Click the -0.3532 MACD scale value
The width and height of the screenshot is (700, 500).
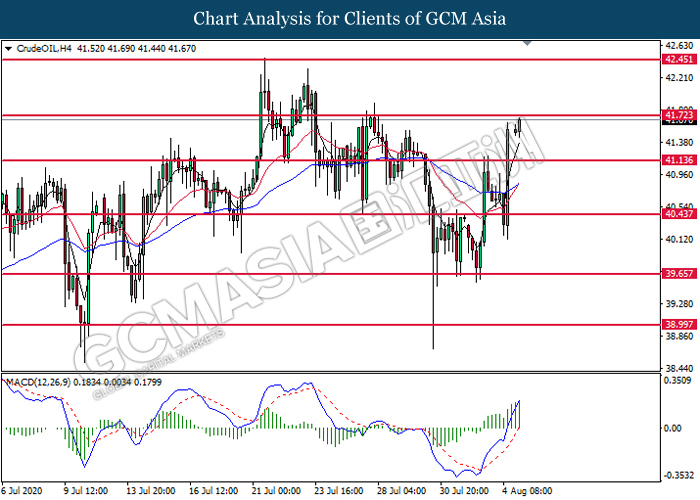coord(679,475)
